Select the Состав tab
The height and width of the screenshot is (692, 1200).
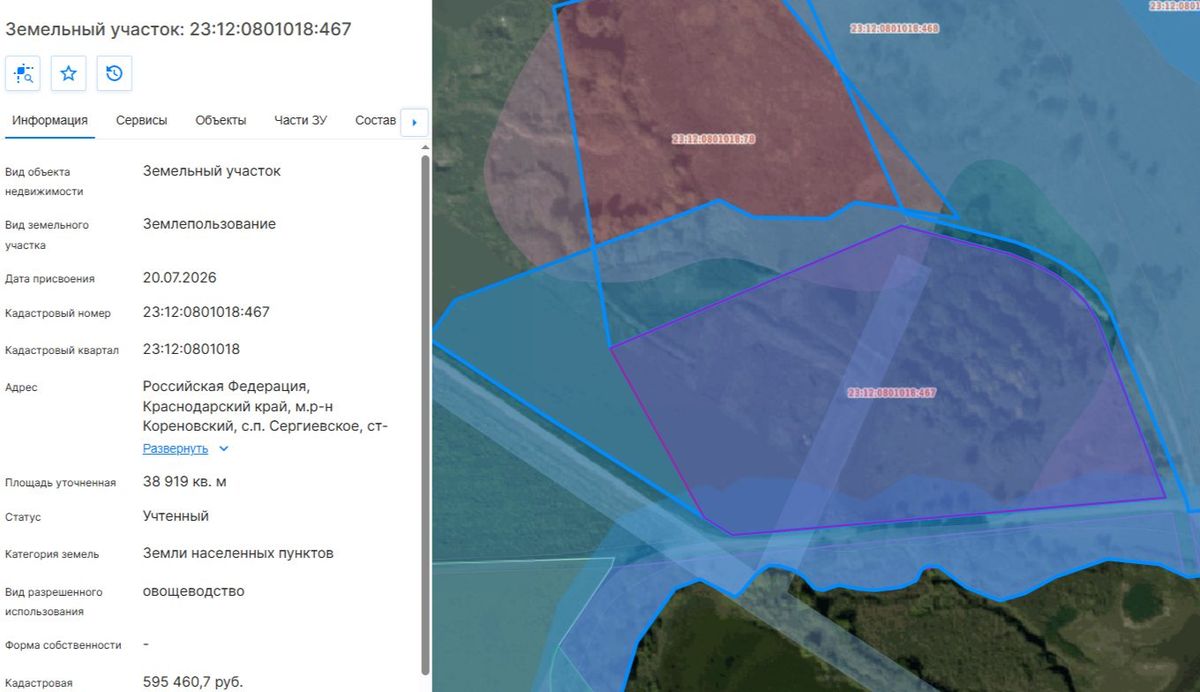376,121
